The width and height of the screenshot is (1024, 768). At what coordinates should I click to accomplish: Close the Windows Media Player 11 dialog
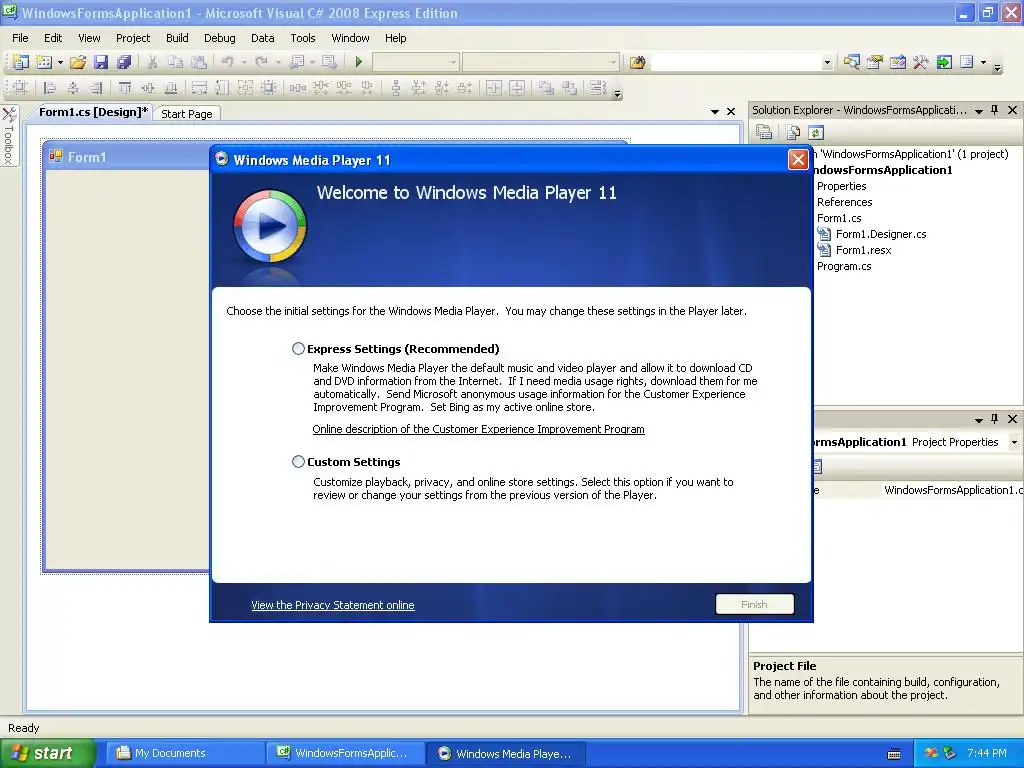point(798,160)
